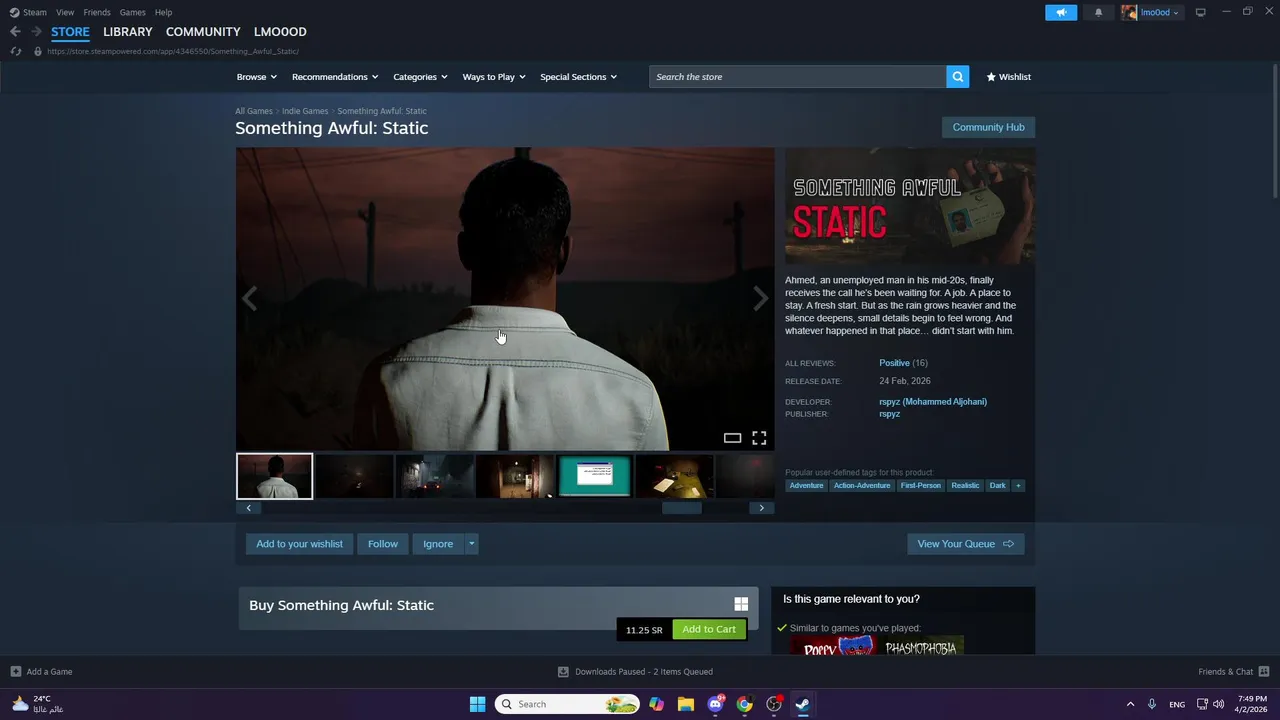
Task: Open the Friends menu
Action: 97,12
